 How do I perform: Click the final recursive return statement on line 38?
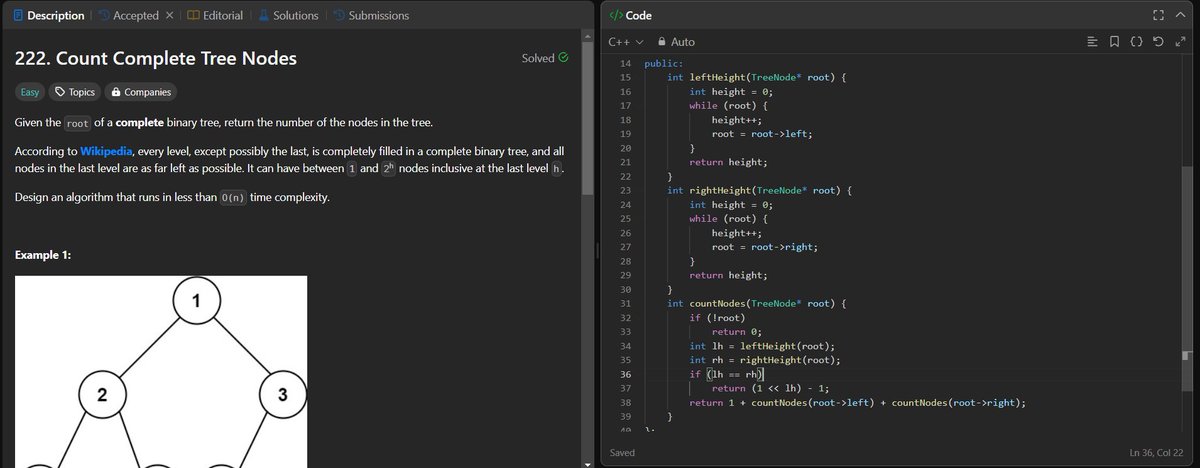coord(858,403)
